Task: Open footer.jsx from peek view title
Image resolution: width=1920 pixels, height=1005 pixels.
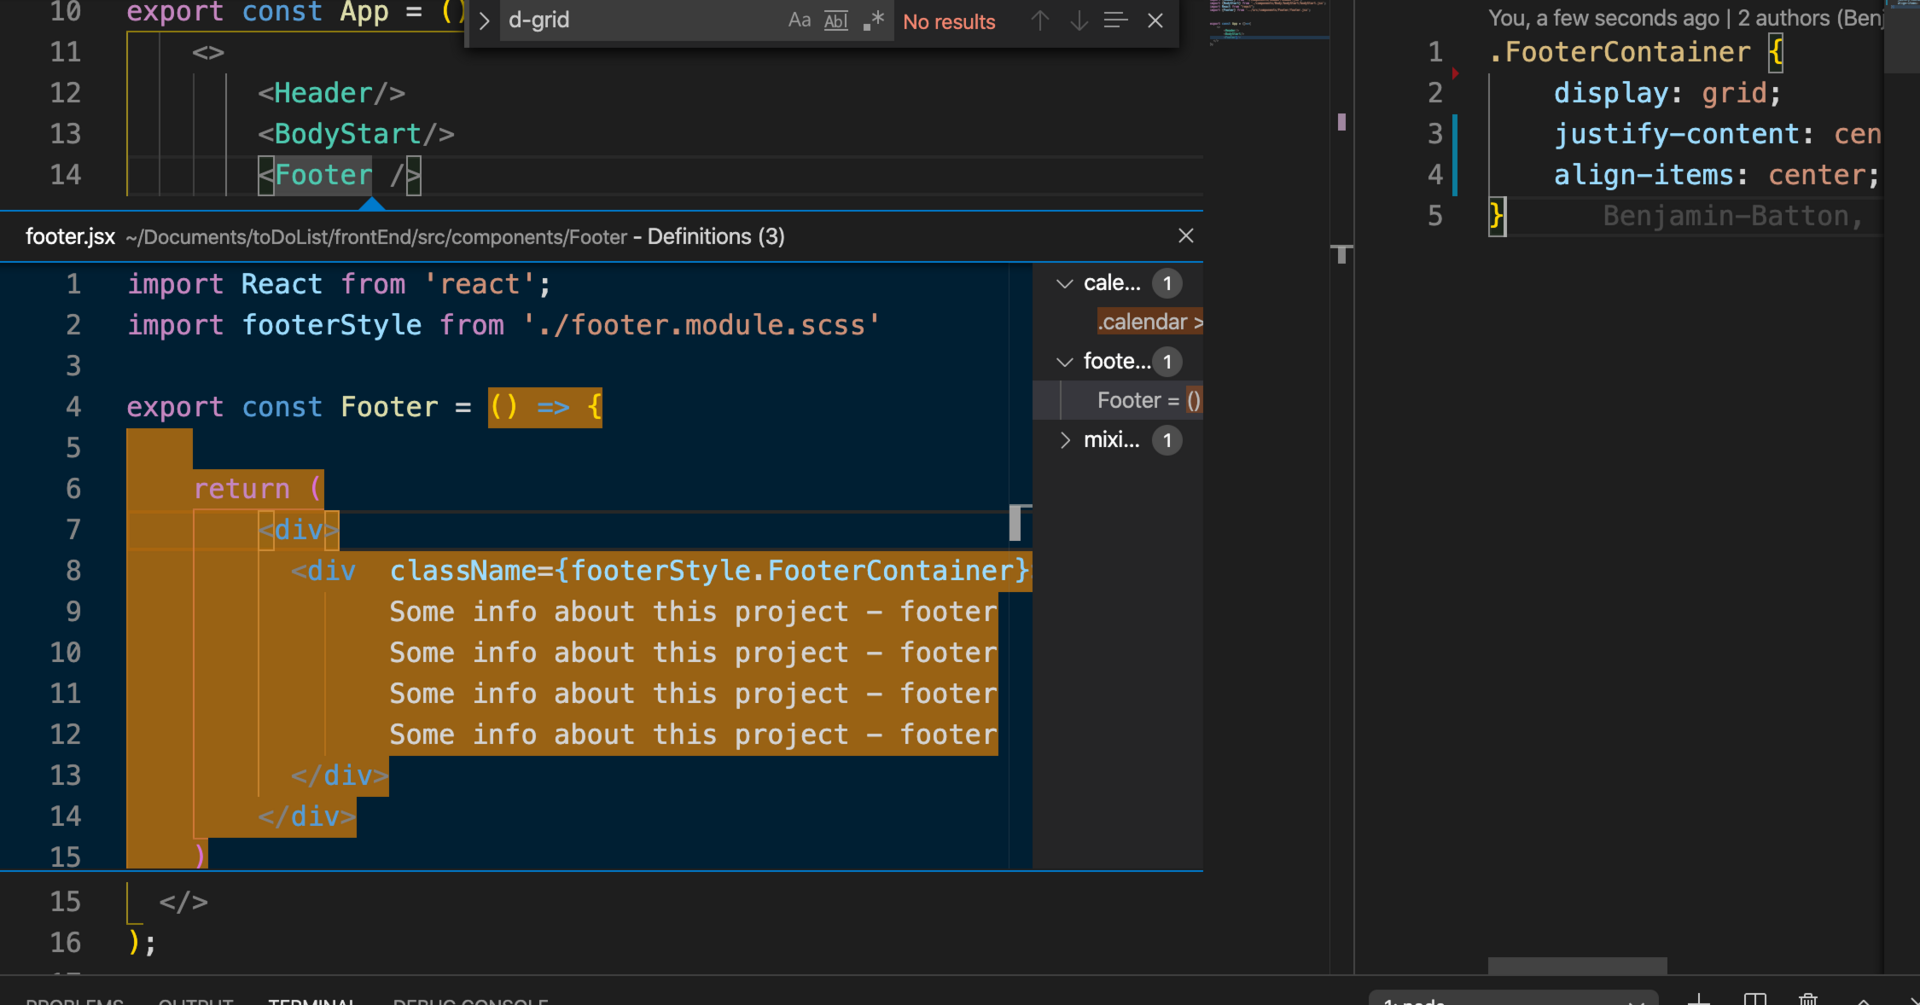Action: [x=70, y=237]
